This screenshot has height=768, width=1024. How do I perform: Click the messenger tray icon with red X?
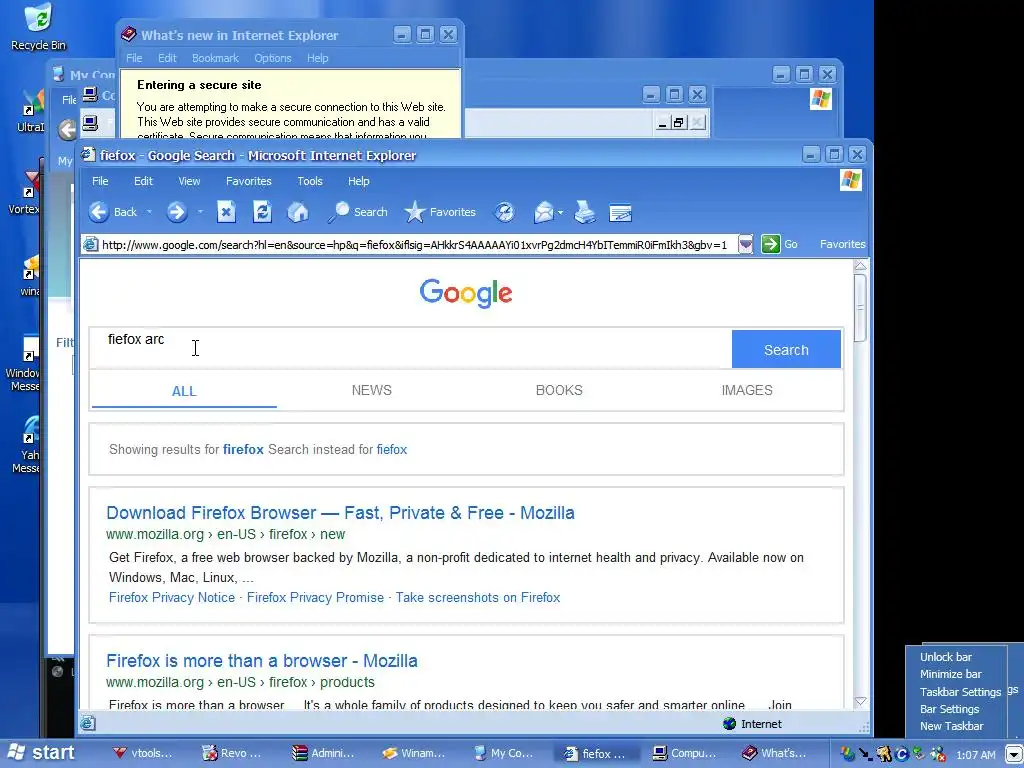click(x=938, y=754)
